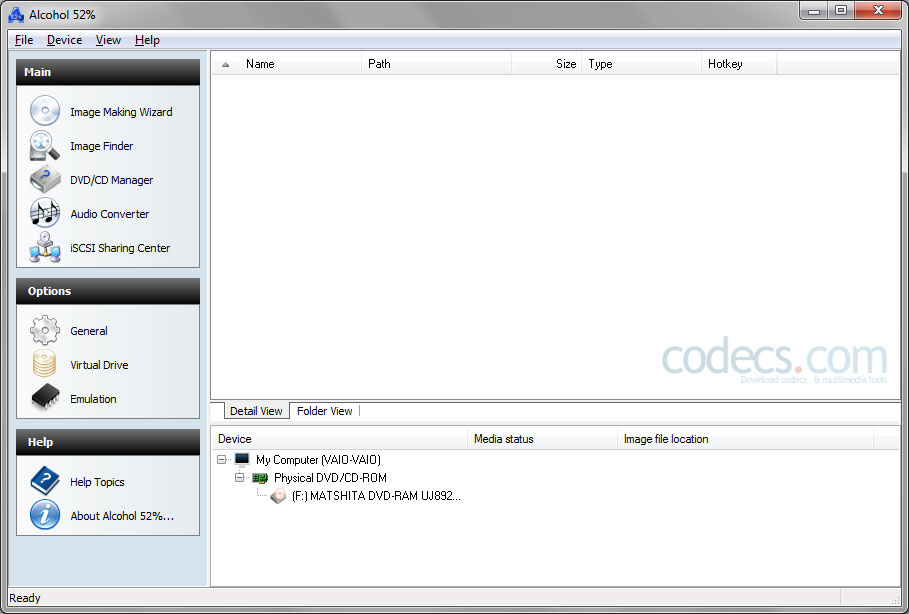Viewport: 909px width, 614px height.
Task: Open DVD/CD Manager drive icon
Action: point(45,179)
